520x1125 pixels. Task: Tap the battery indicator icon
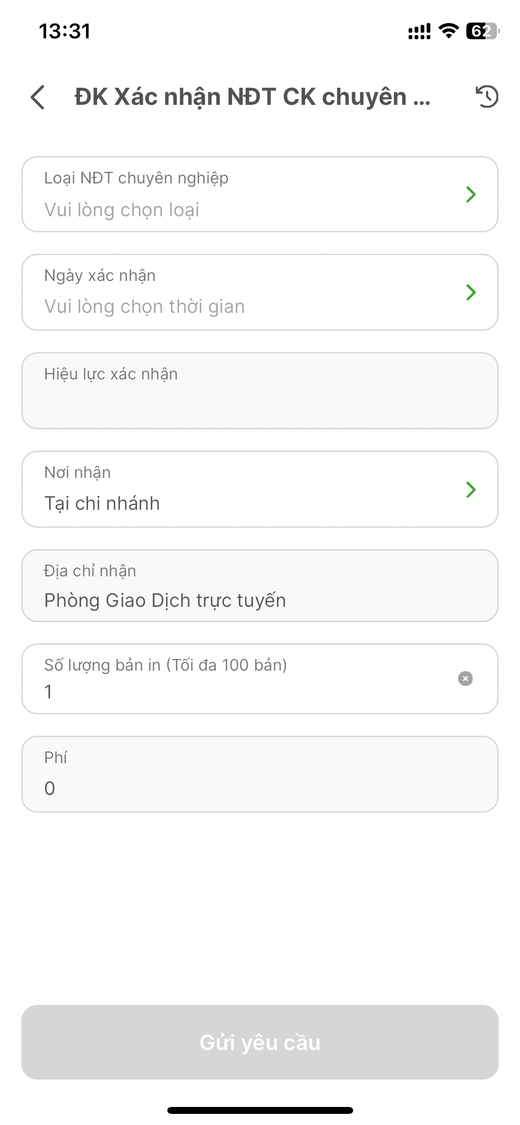[482, 31]
